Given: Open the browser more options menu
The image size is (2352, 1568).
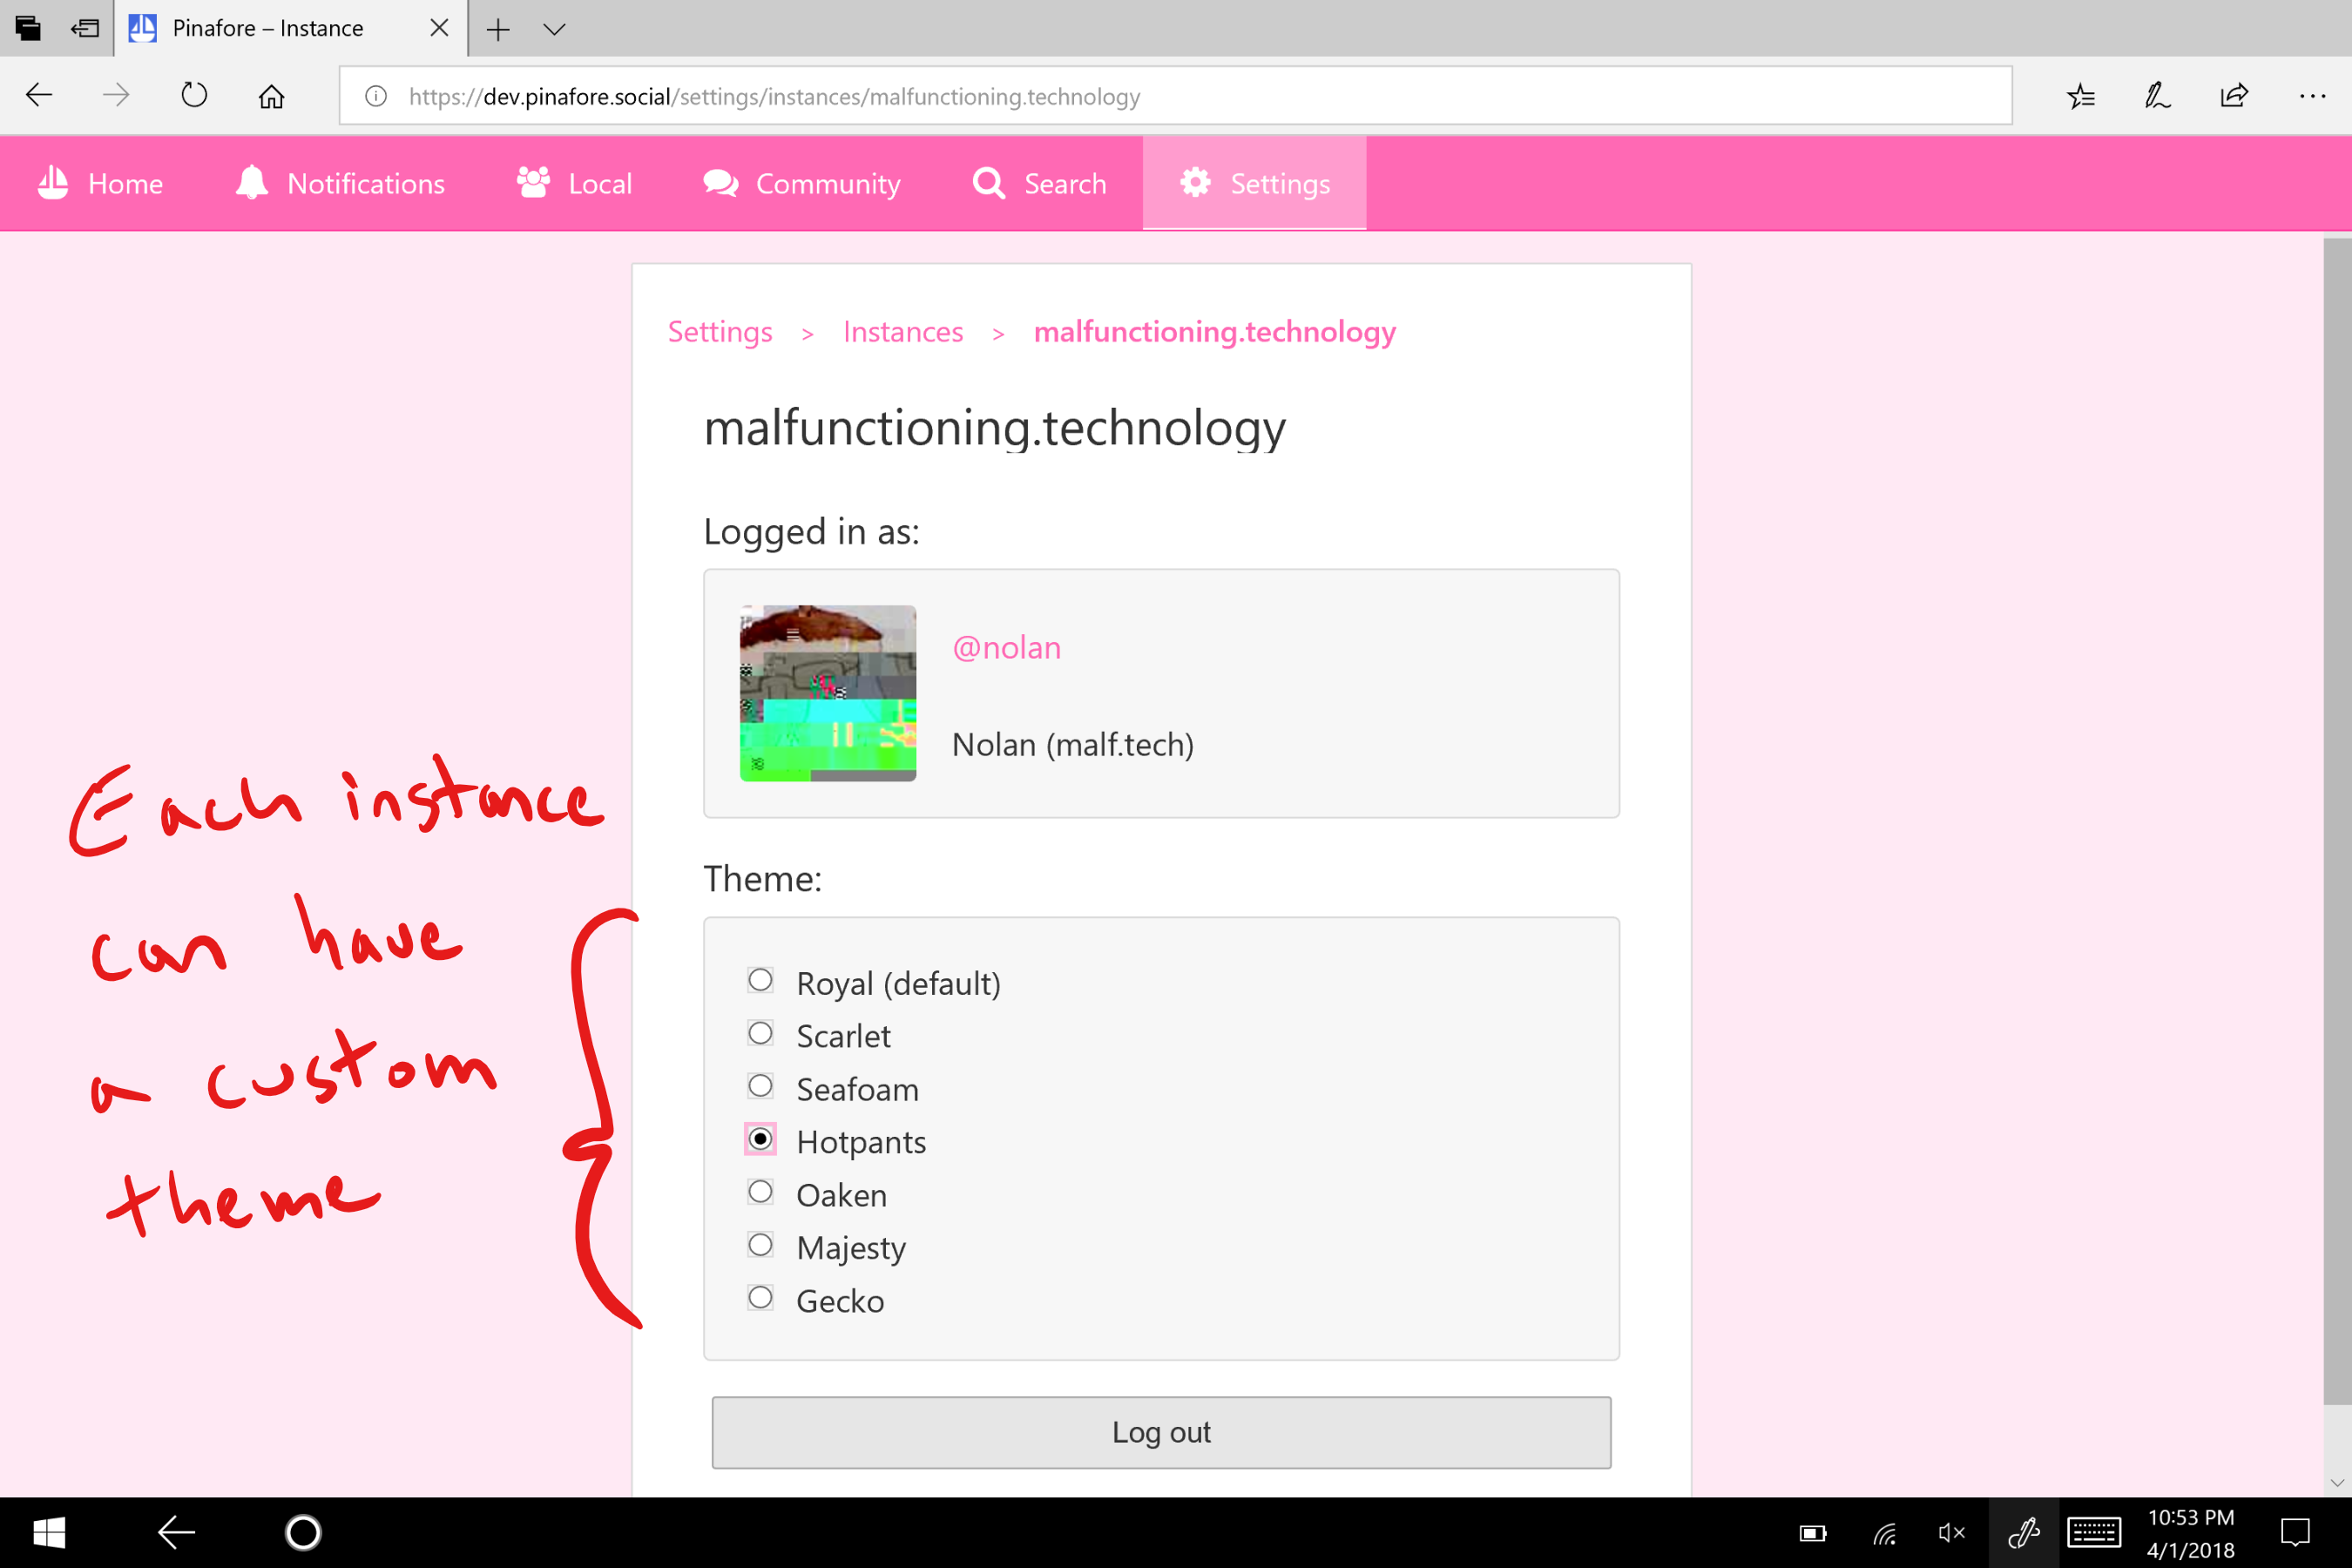Looking at the screenshot, I should (2312, 96).
